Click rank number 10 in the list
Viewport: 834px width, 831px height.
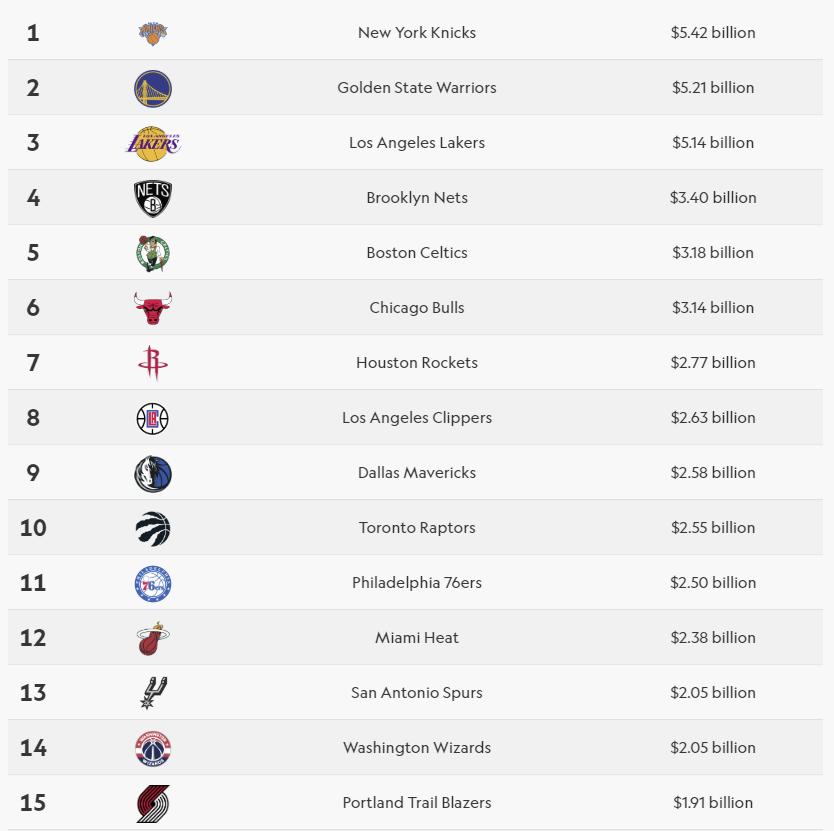pos(33,528)
